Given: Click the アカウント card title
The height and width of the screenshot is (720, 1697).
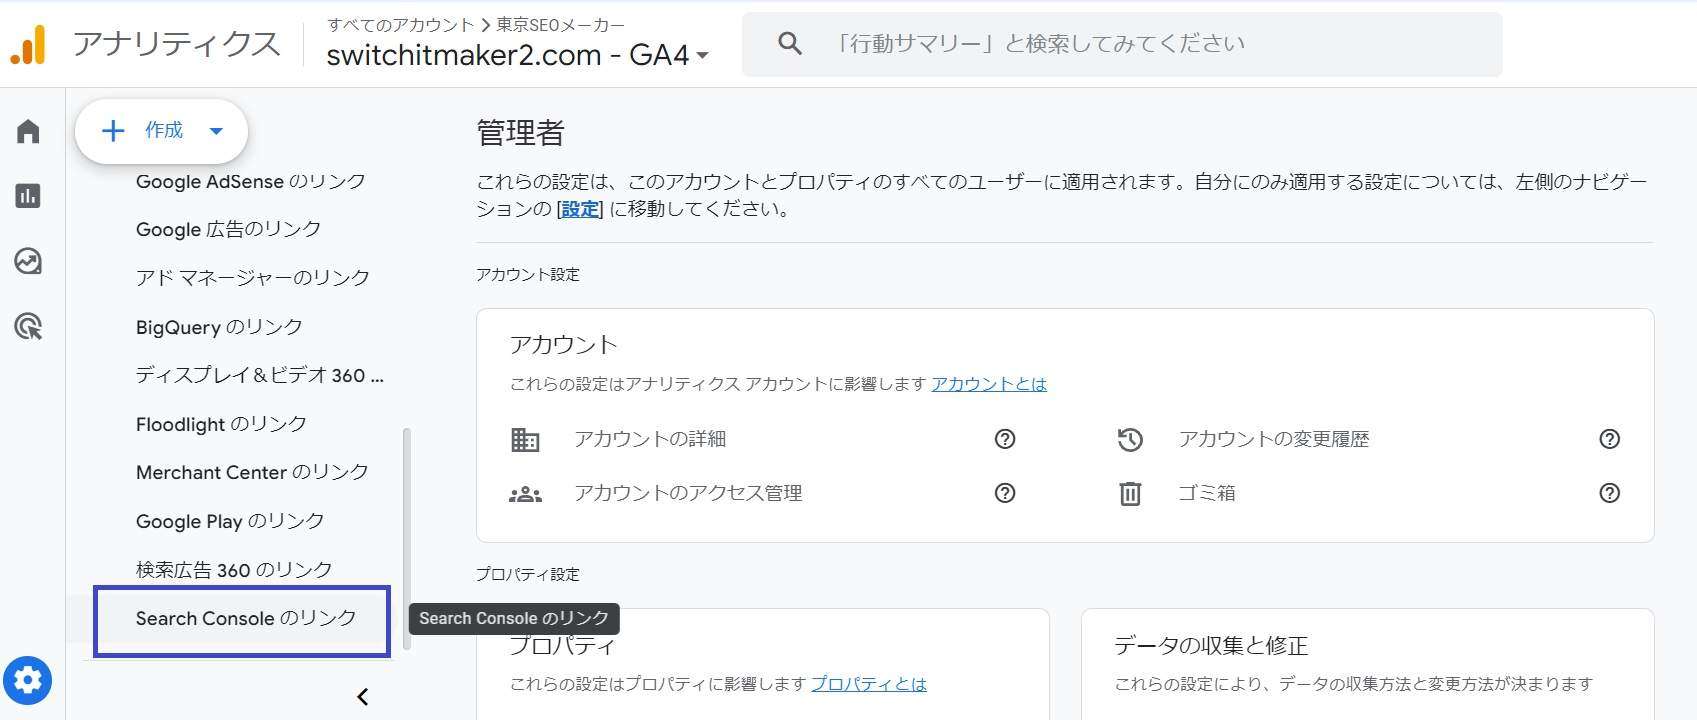Looking at the screenshot, I should click(x=564, y=345).
